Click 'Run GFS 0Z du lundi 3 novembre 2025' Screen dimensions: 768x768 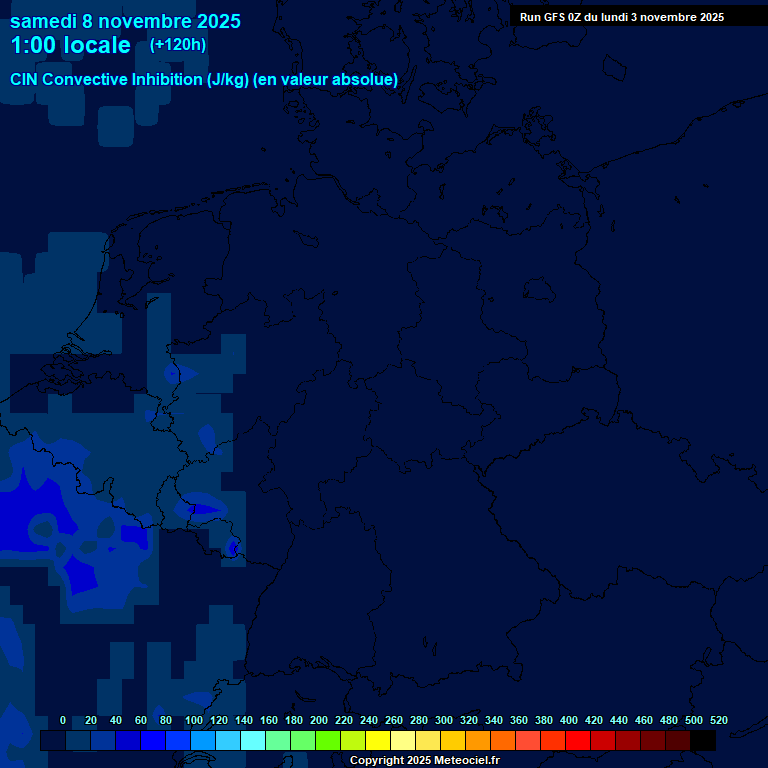point(622,17)
